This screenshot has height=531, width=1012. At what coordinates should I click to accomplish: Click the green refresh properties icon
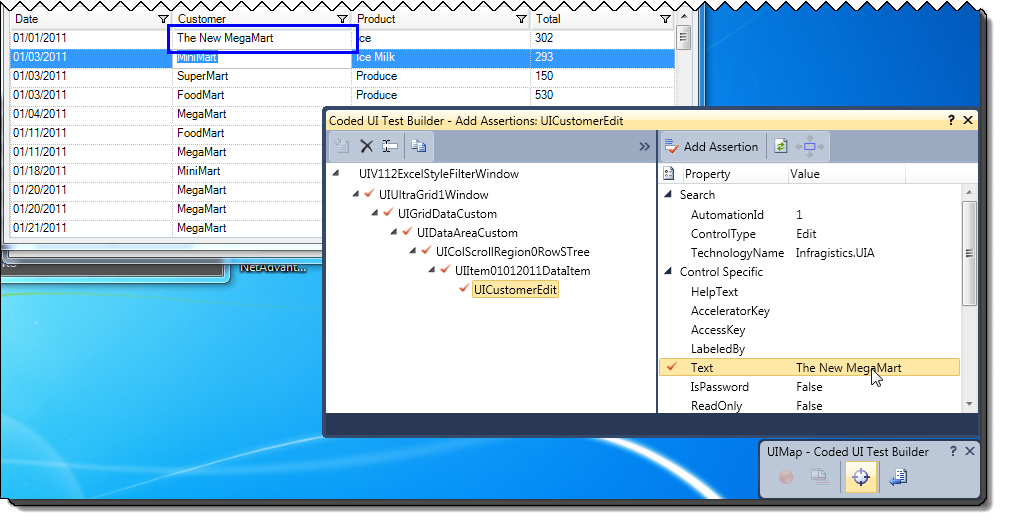pyautogui.click(x=780, y=146)
